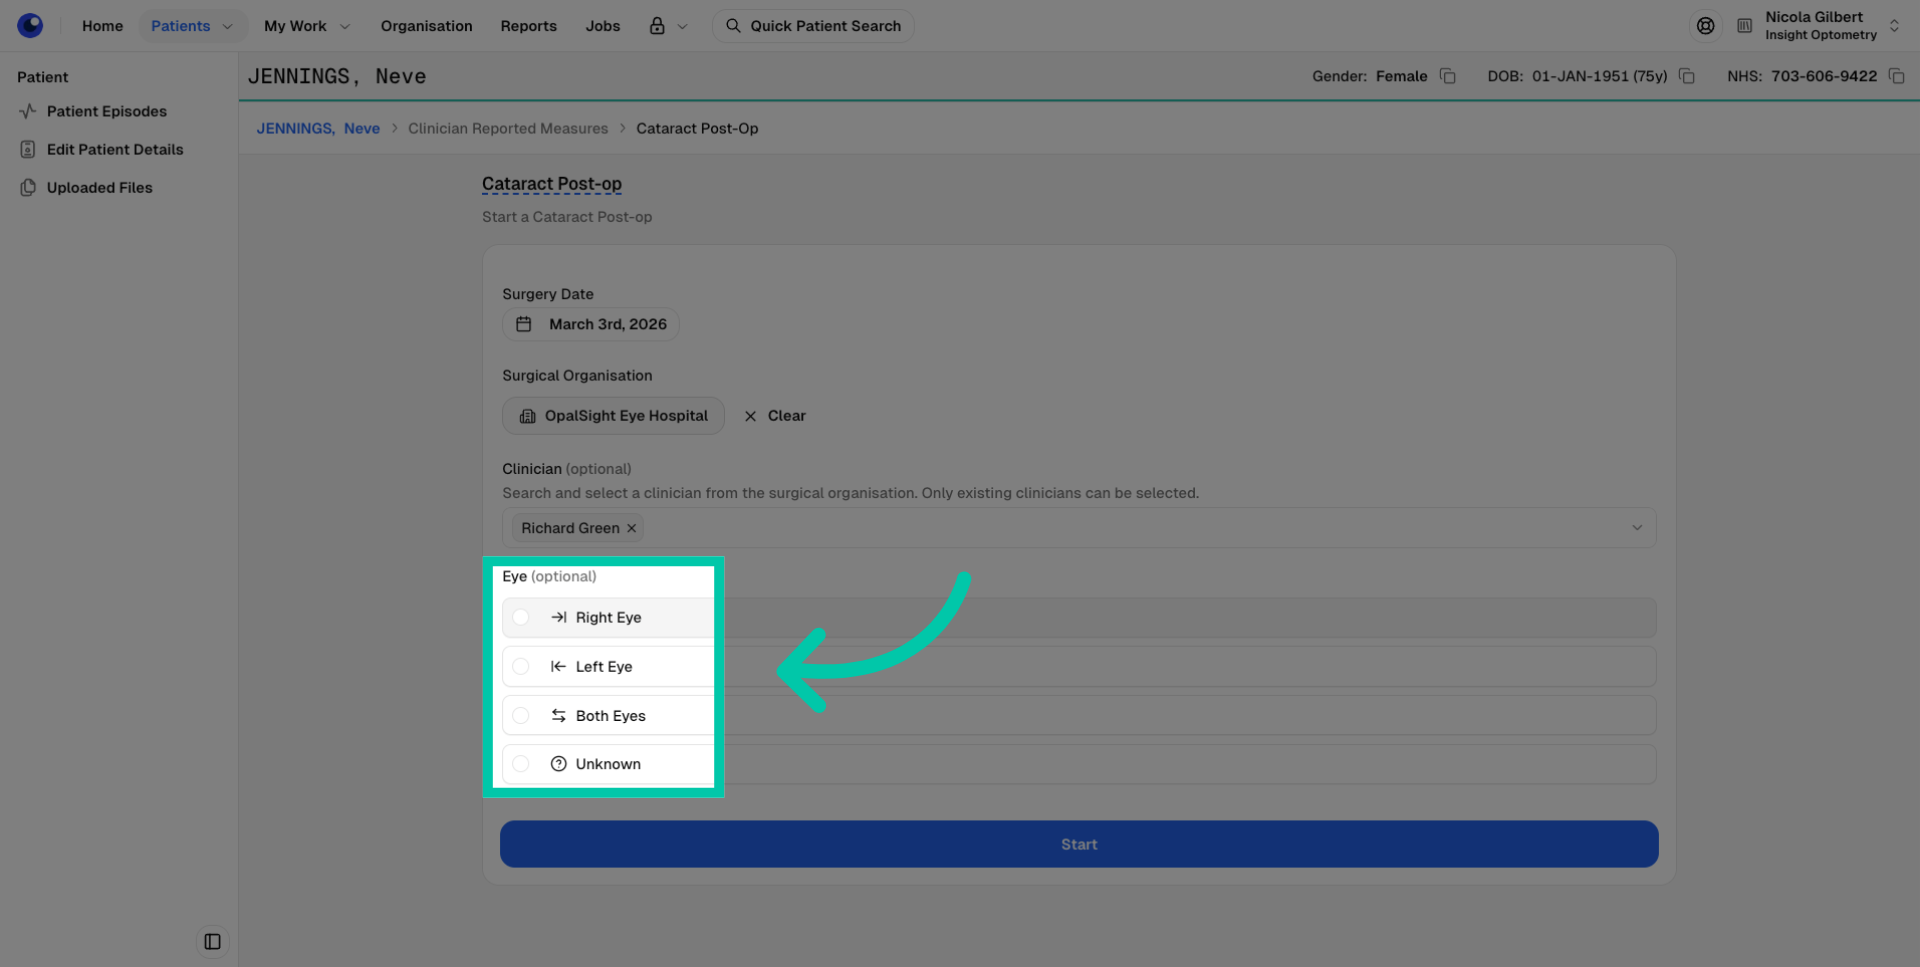Clear the surgical organisation selection
Image resolution: width=1920 pixels, height=967 pixels.
(775, 416)
